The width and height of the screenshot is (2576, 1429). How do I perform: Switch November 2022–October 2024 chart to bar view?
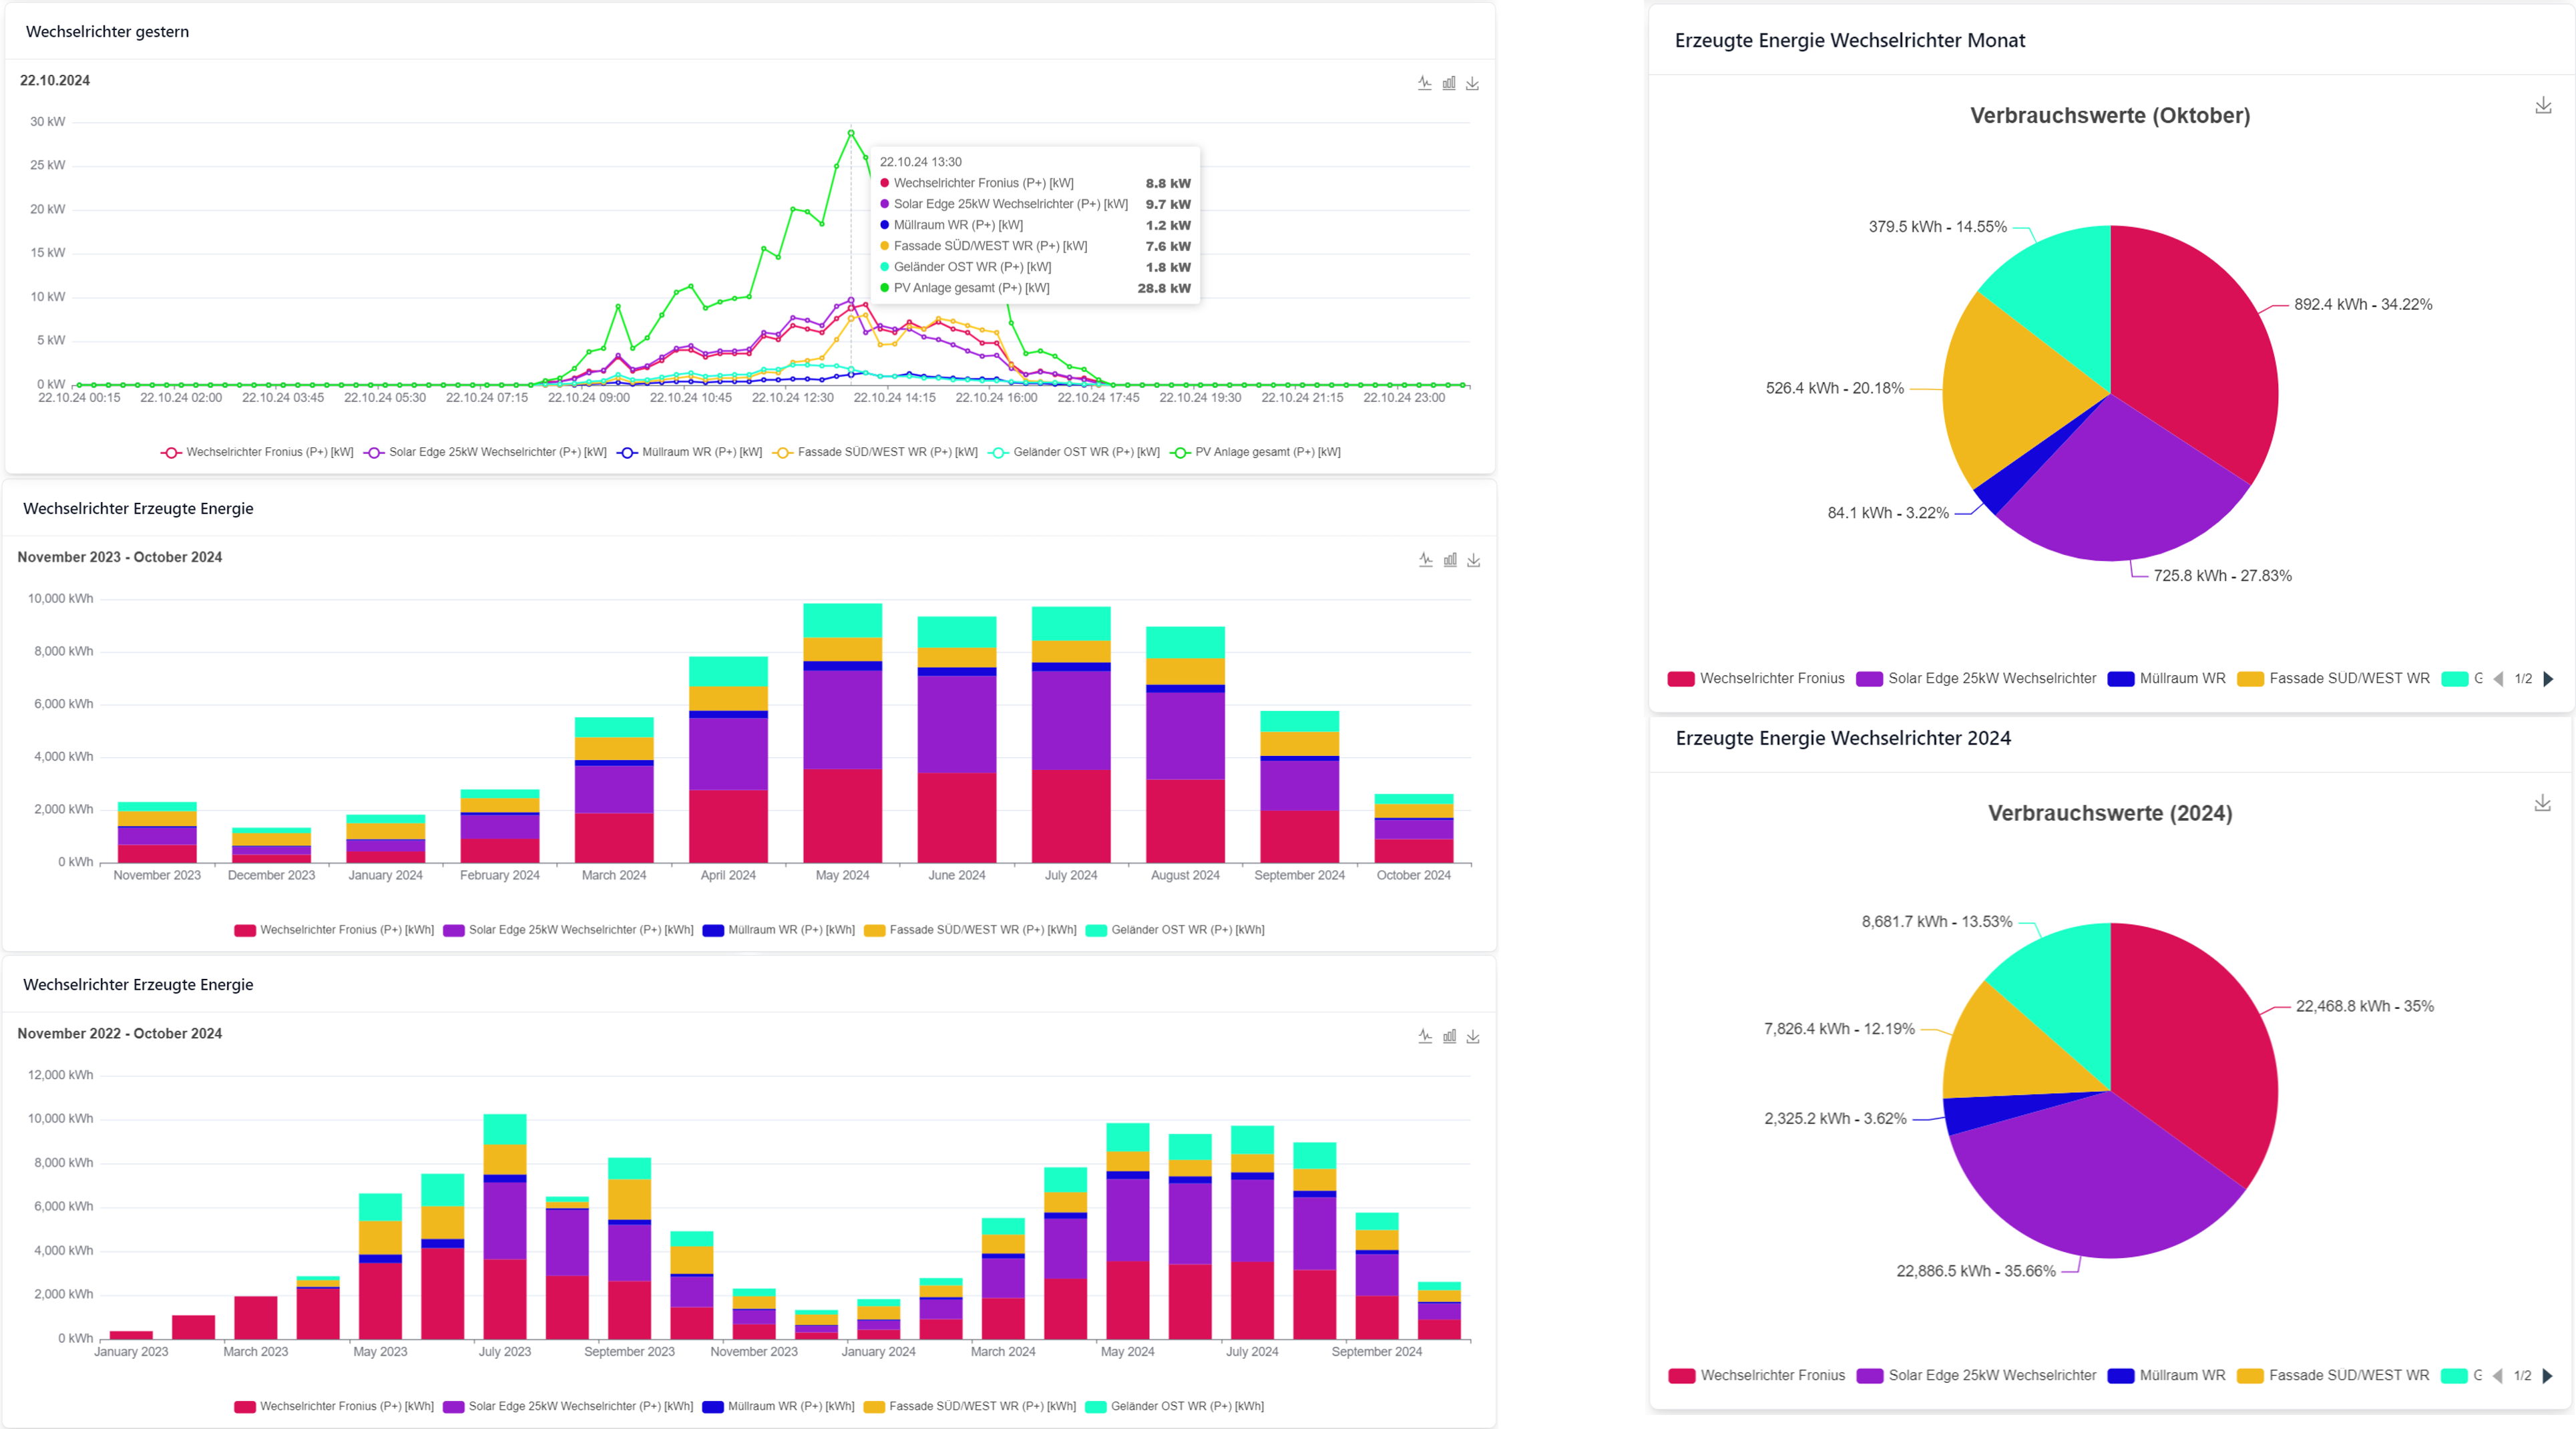[1449, 1036]
